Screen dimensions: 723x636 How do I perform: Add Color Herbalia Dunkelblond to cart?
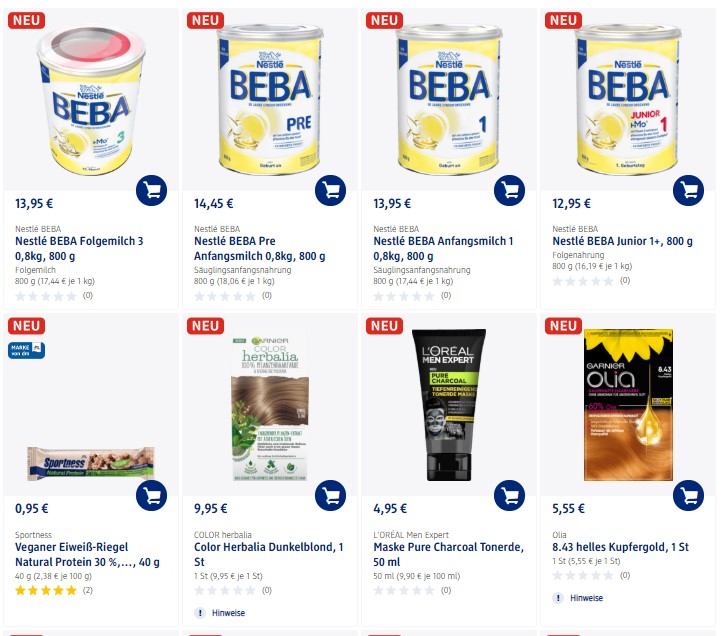click(x=330, y=495)
